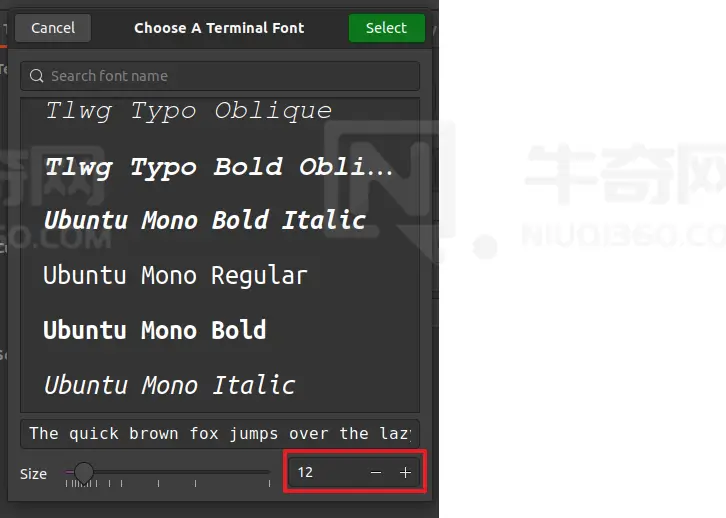Image resolution: width=726 pixels, height=518 pixels.
Task: Click the quick brown fox preview text field
Action: click(220, 434)
